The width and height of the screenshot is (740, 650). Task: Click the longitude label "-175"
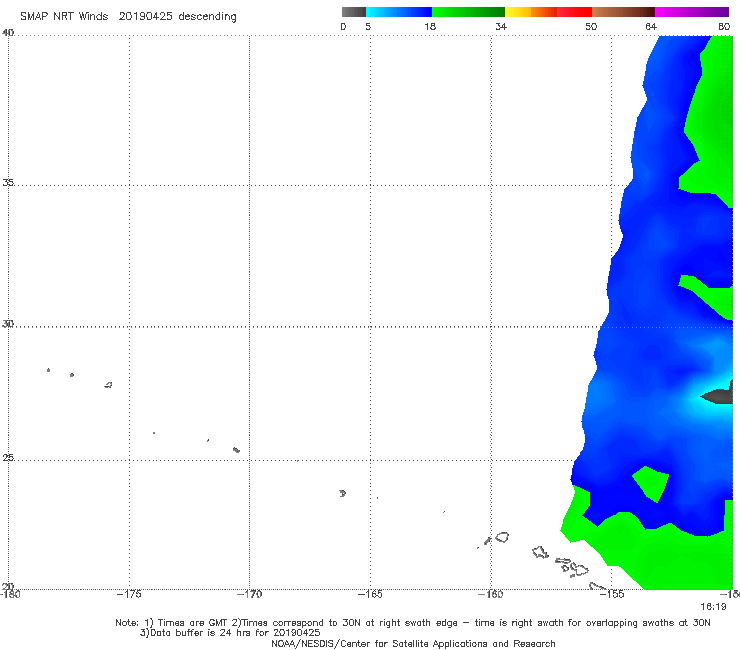(129, 594)
